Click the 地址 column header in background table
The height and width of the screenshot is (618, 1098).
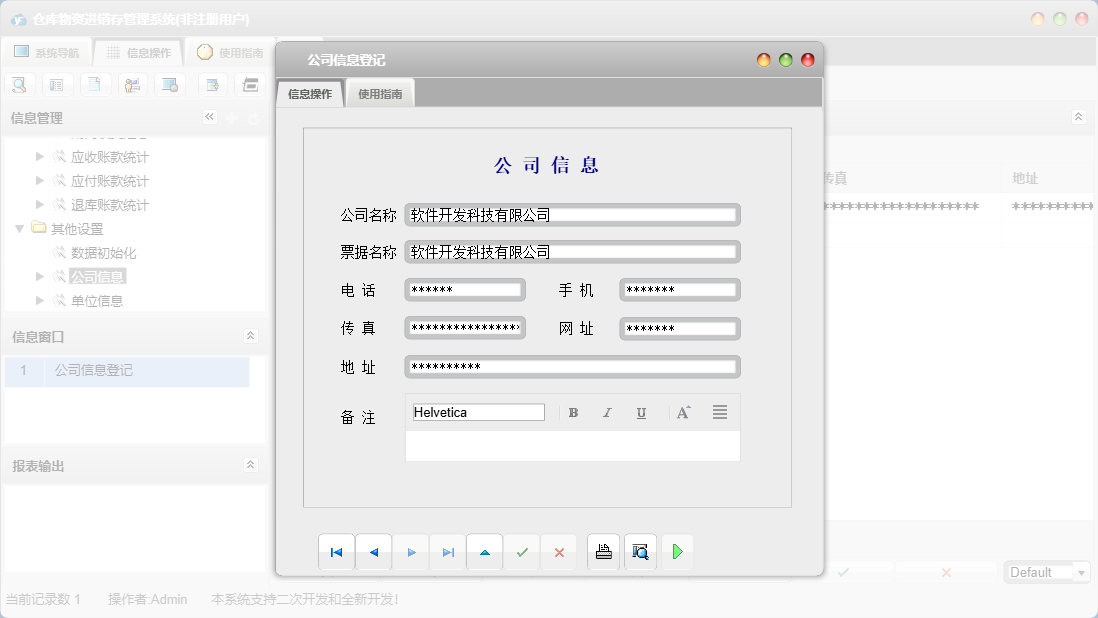(1025, 178)
